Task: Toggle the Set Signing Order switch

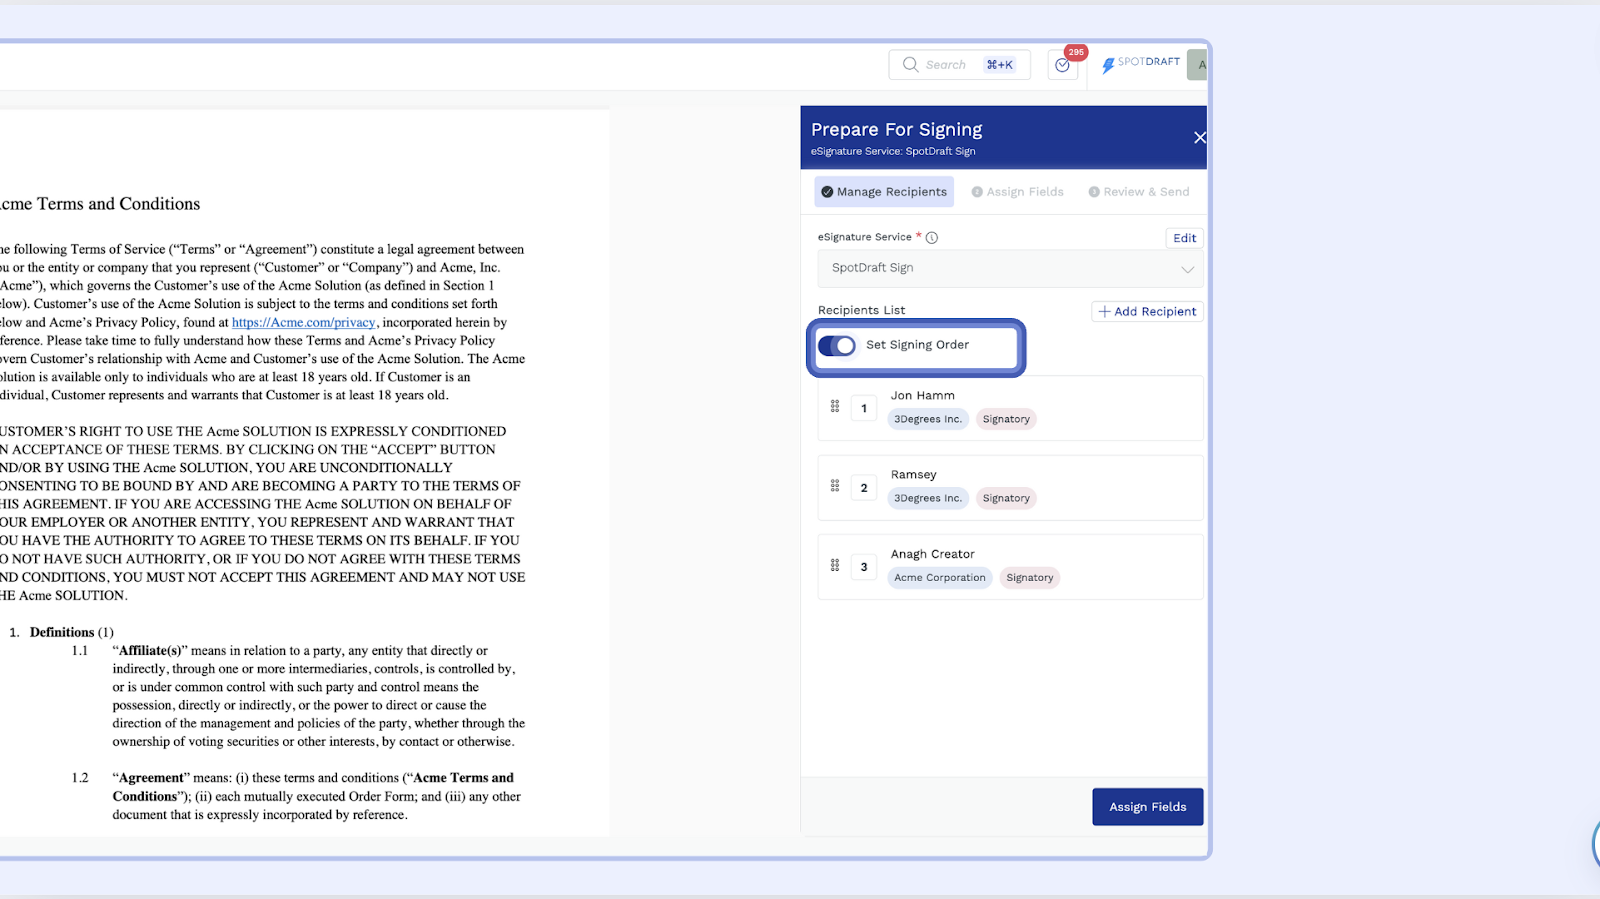Action: 837,346
